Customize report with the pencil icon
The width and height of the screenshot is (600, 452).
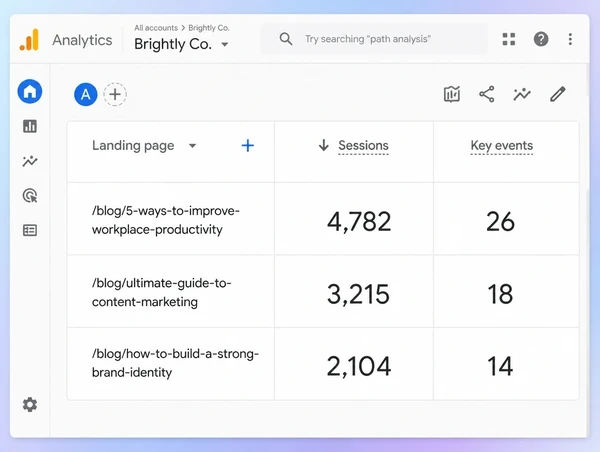tap(558, 94)
